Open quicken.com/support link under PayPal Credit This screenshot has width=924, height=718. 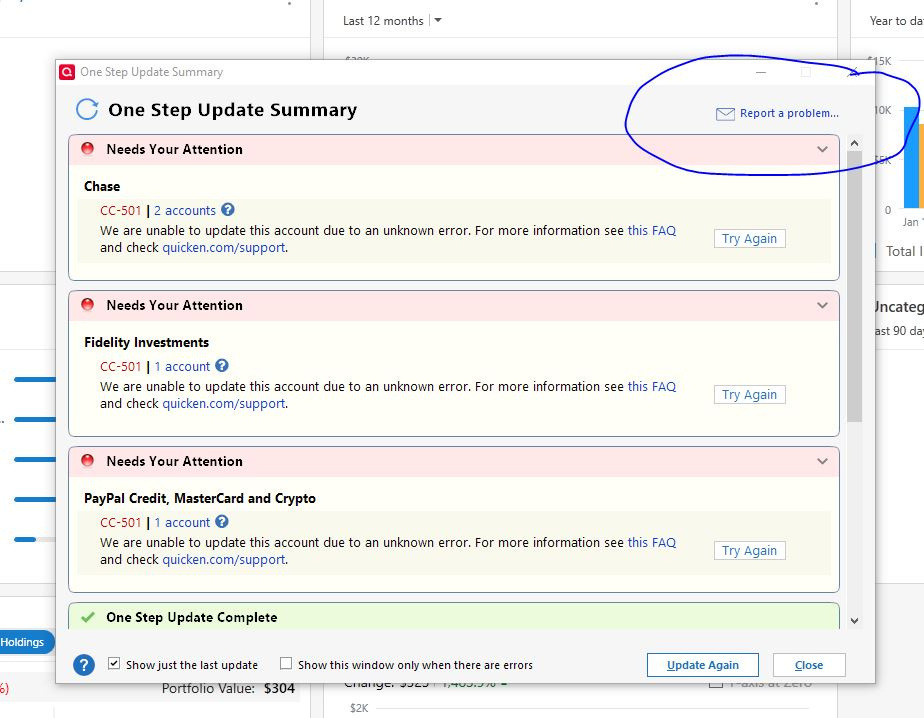[x=224, y=559]
